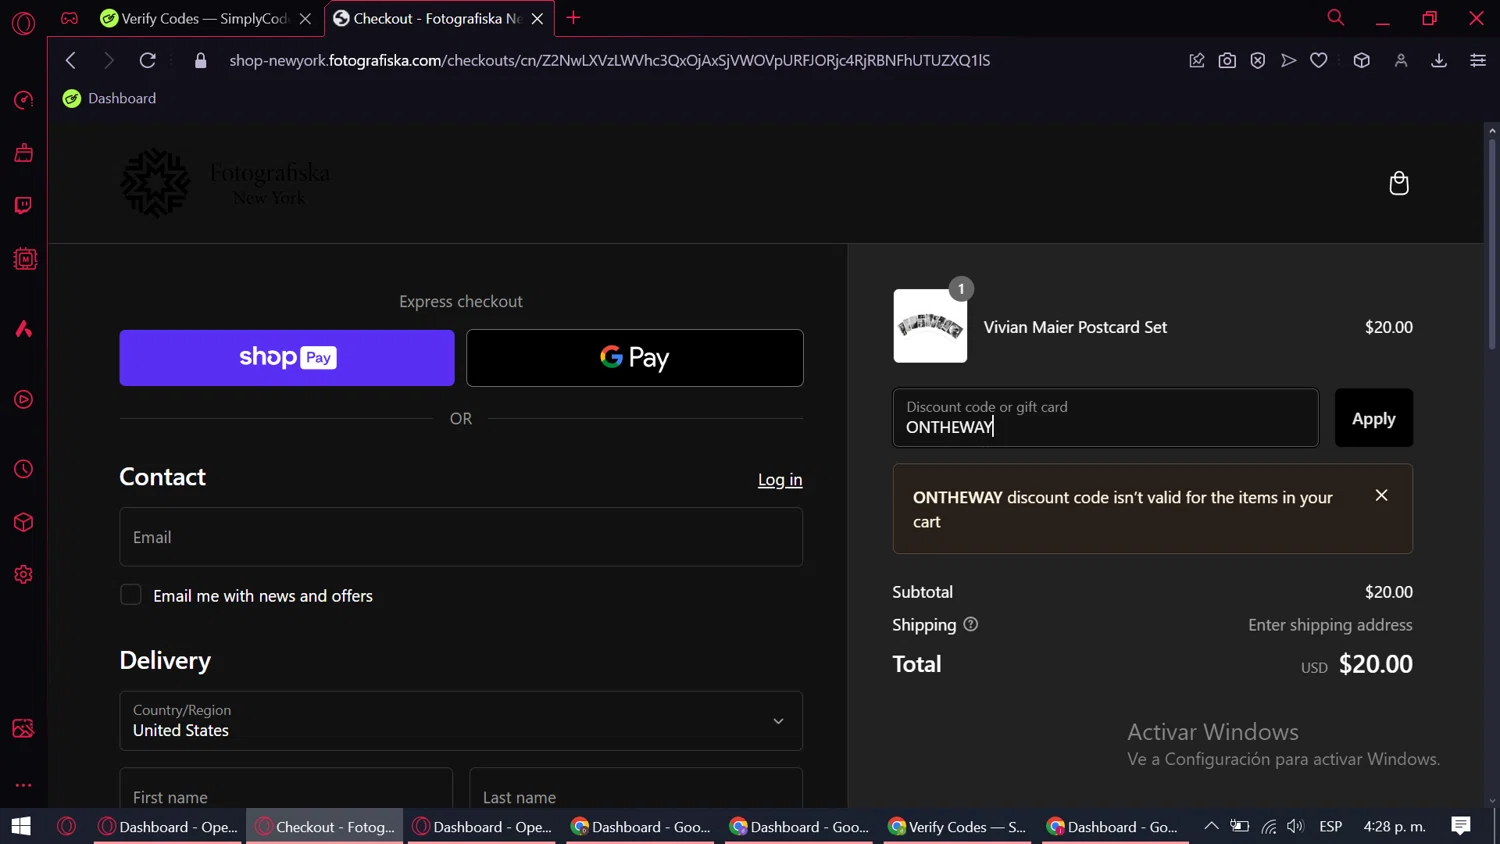1500x844 pixels.
Task: Open Twitch sidebar icon
Action: 23,206
